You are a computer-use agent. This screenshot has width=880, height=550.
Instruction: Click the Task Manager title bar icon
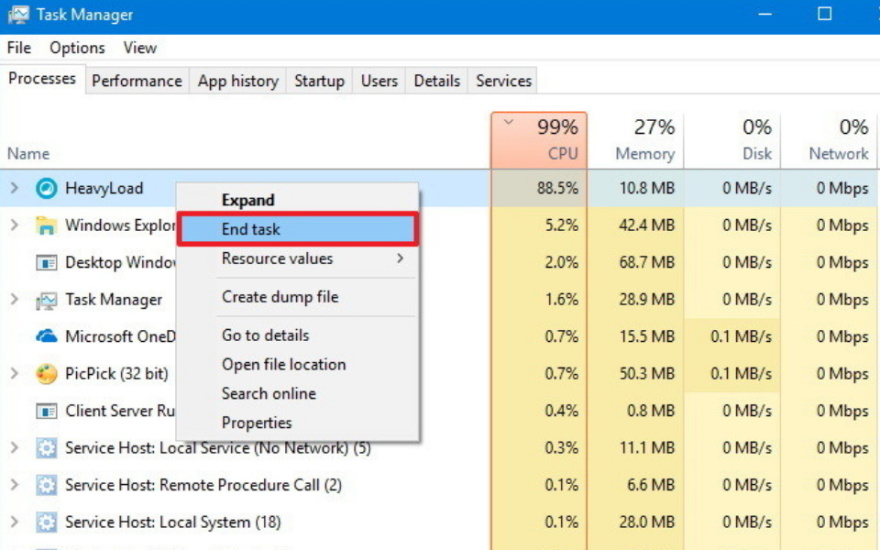[x=18, y=15]
